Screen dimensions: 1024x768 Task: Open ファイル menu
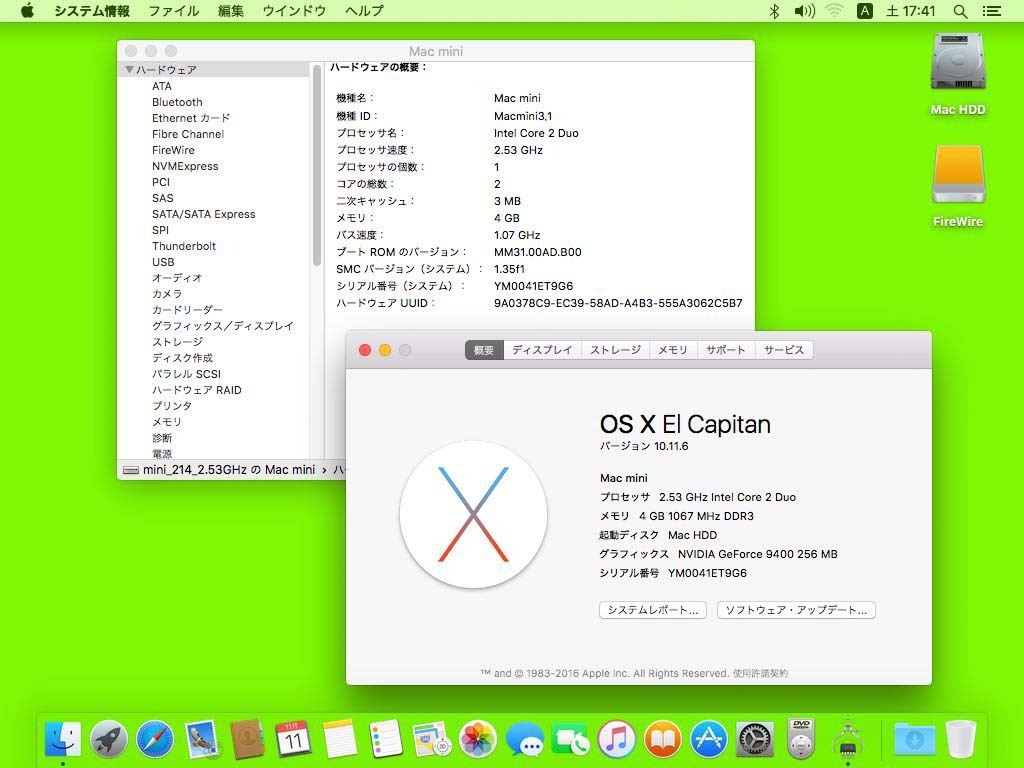174,11
